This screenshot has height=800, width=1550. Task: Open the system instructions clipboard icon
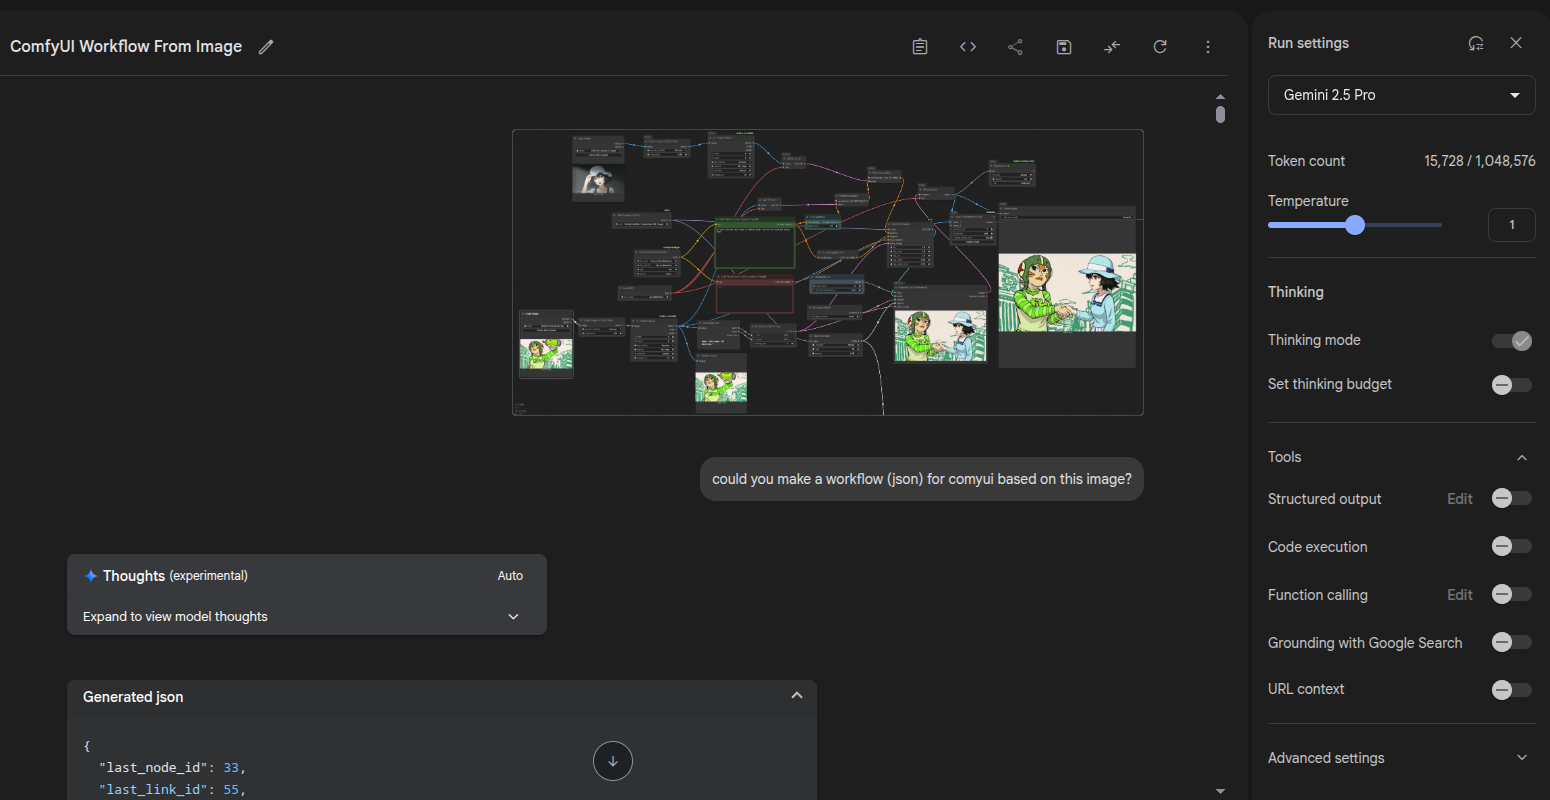920,47
